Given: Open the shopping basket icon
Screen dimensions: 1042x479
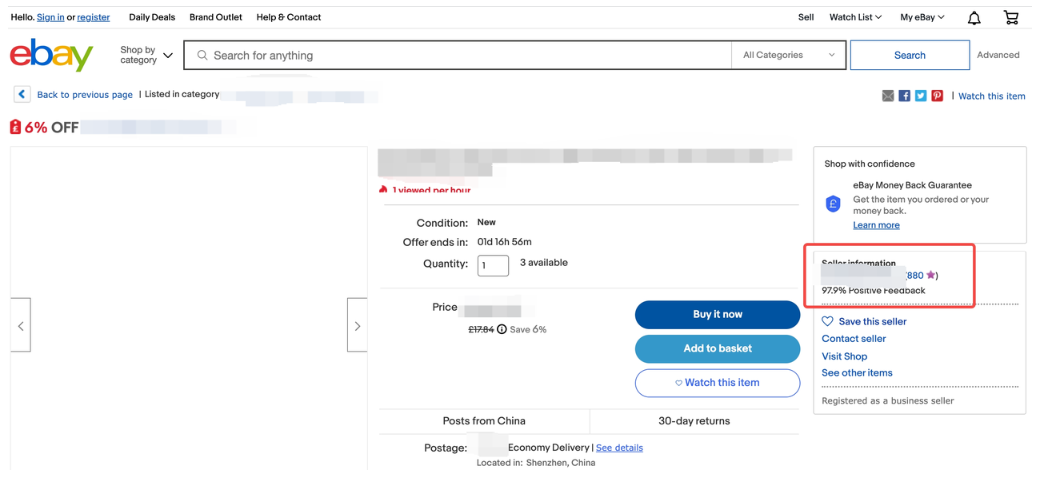Looking at the screenshot, I should point(1011,18).
